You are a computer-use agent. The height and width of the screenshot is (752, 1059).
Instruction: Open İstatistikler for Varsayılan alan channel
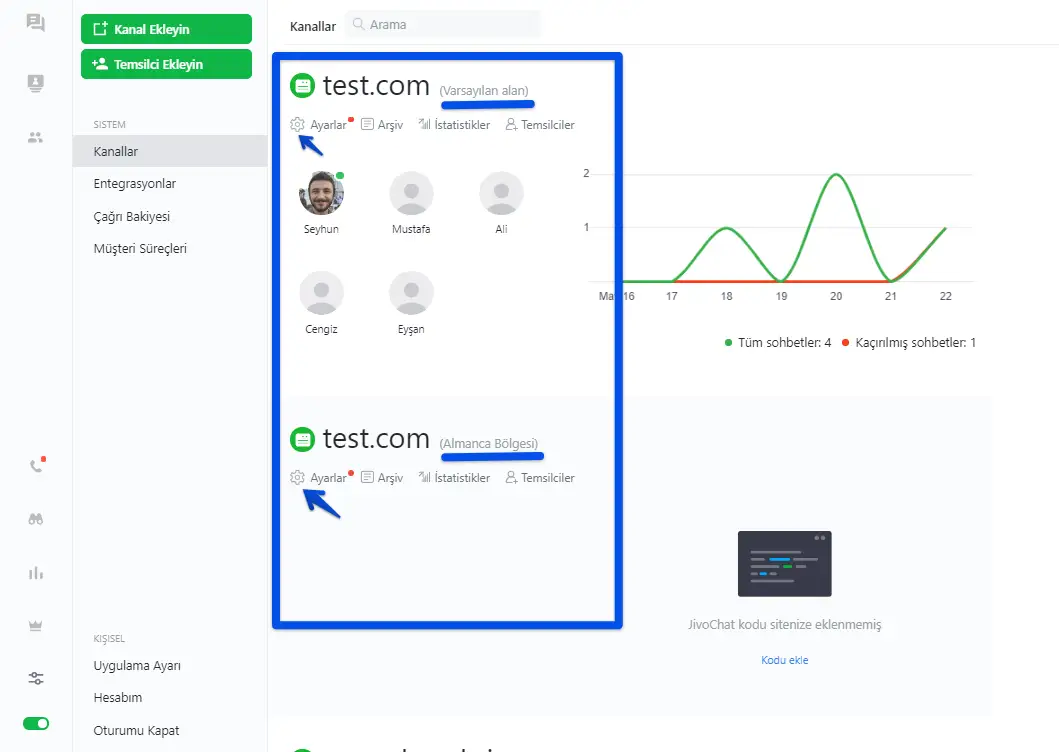coord(462,125)
